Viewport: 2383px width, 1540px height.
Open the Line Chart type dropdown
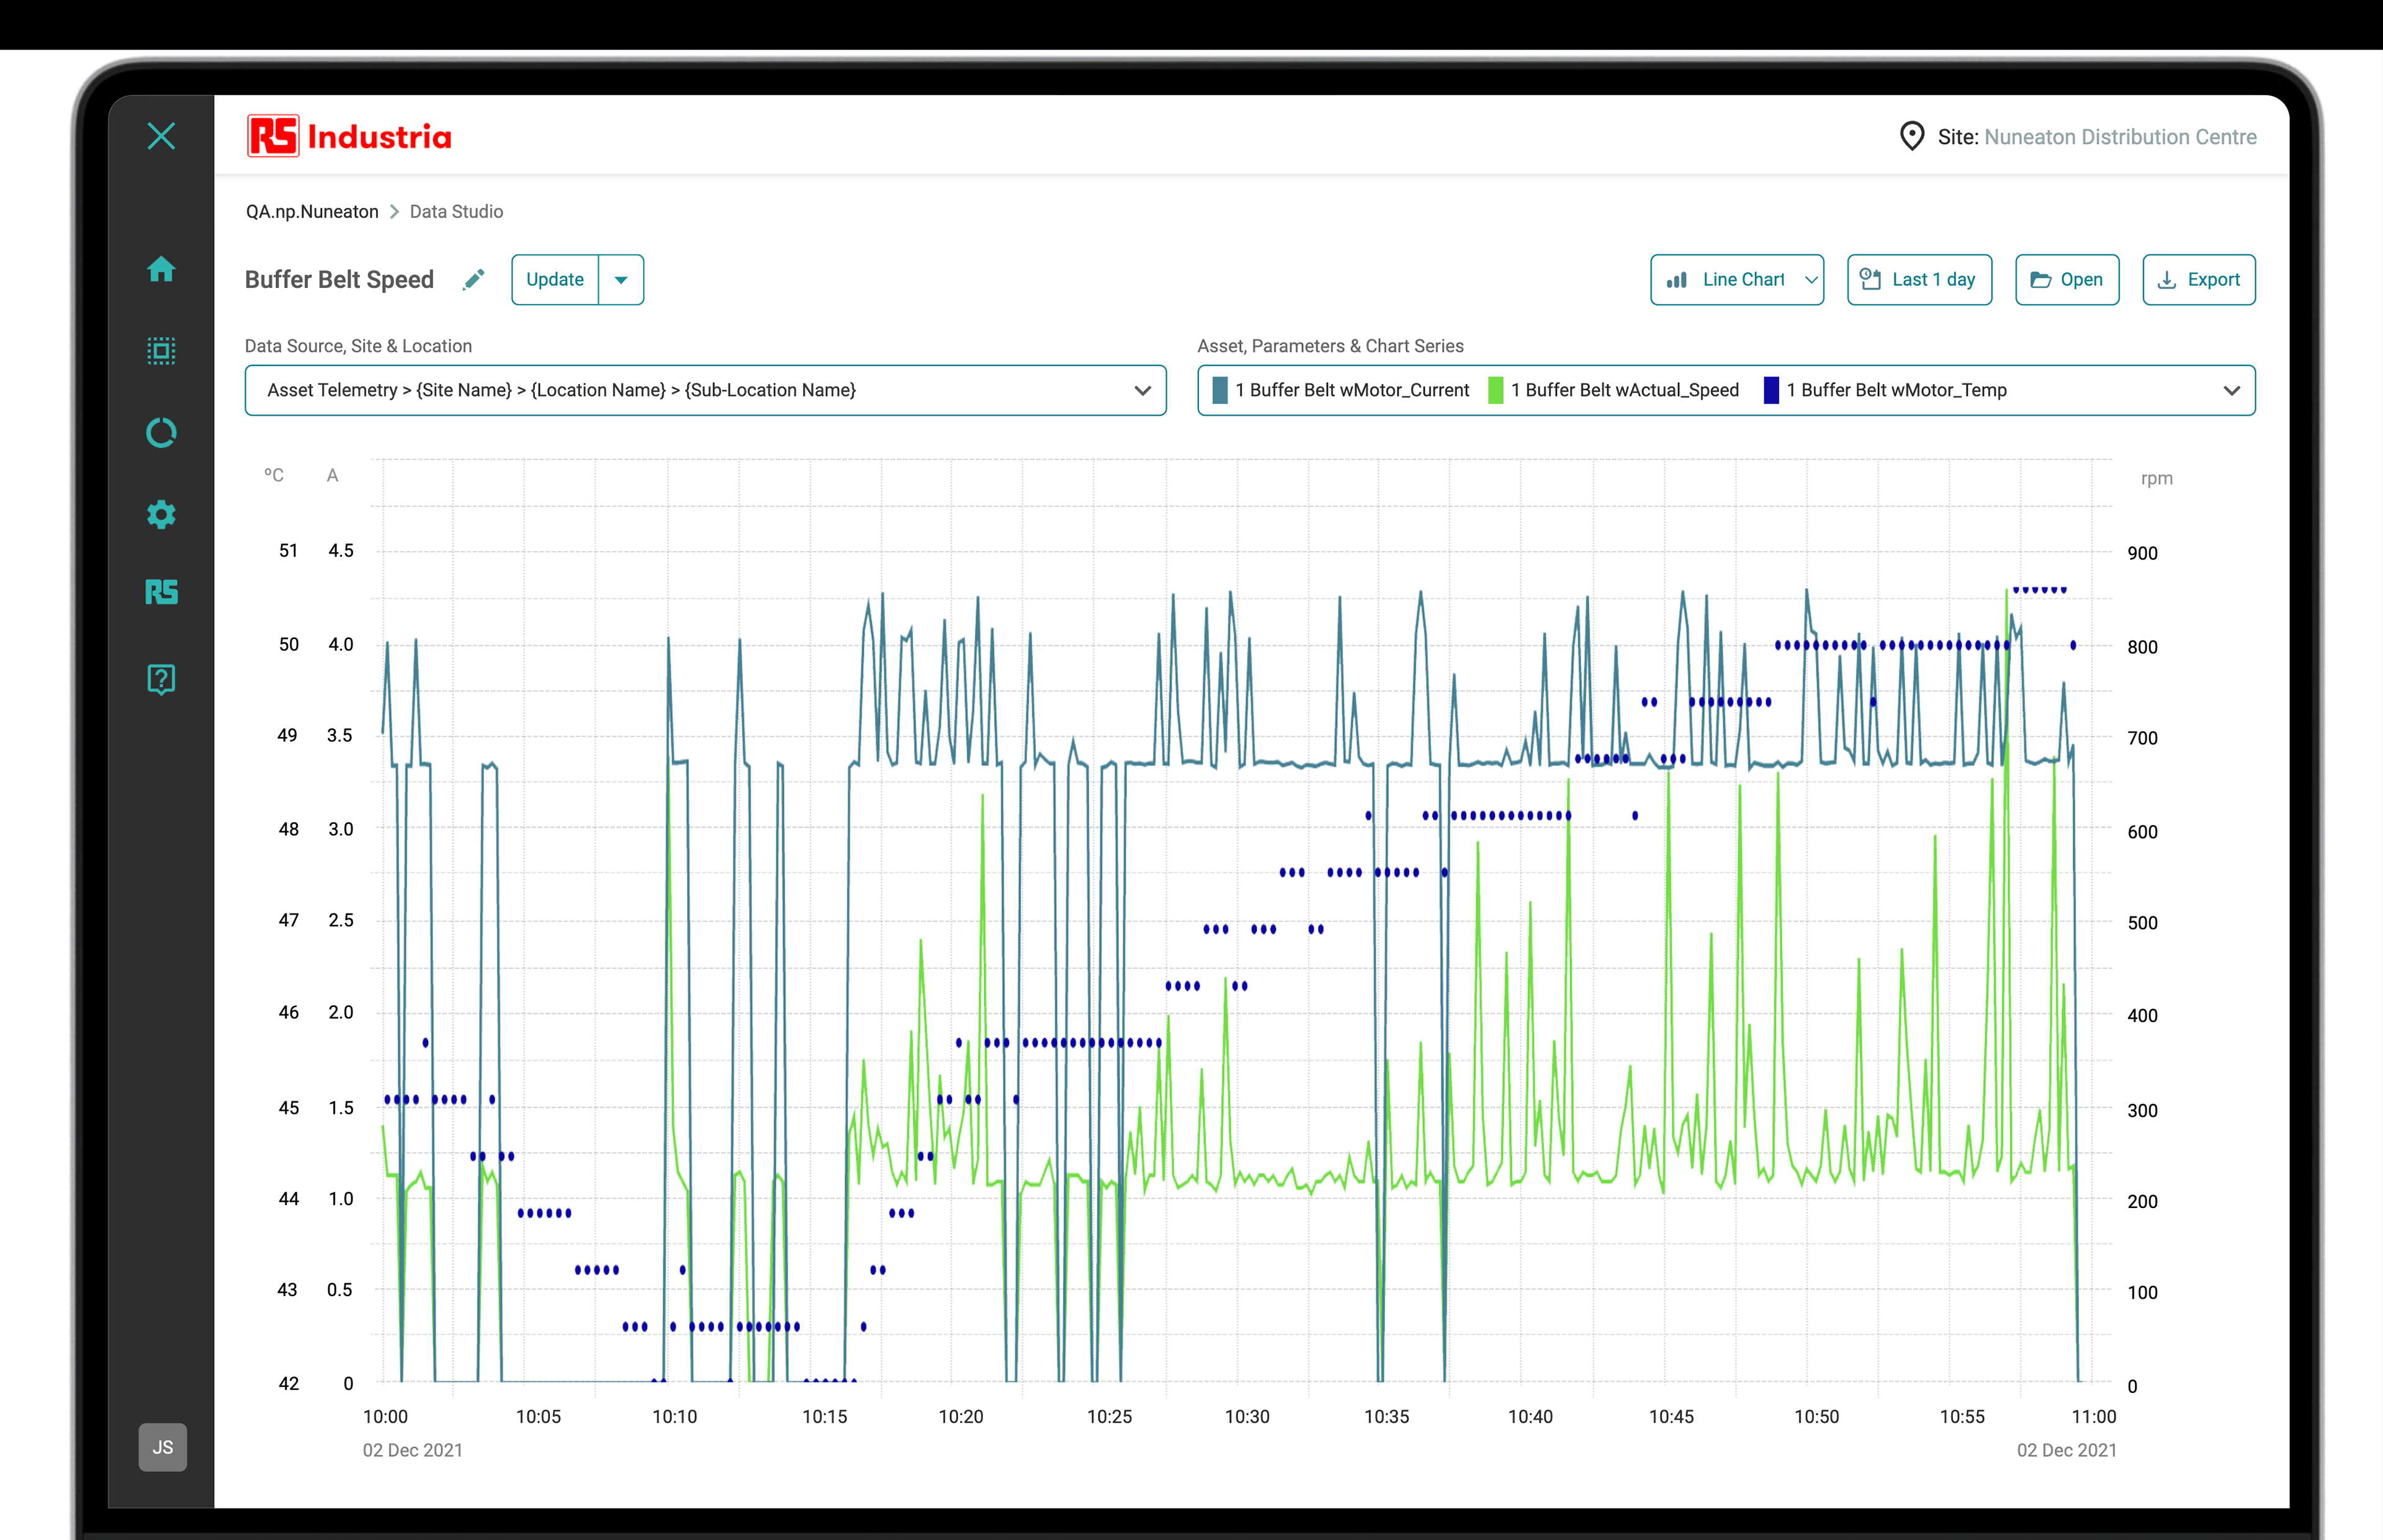(x=1736, y=280)
